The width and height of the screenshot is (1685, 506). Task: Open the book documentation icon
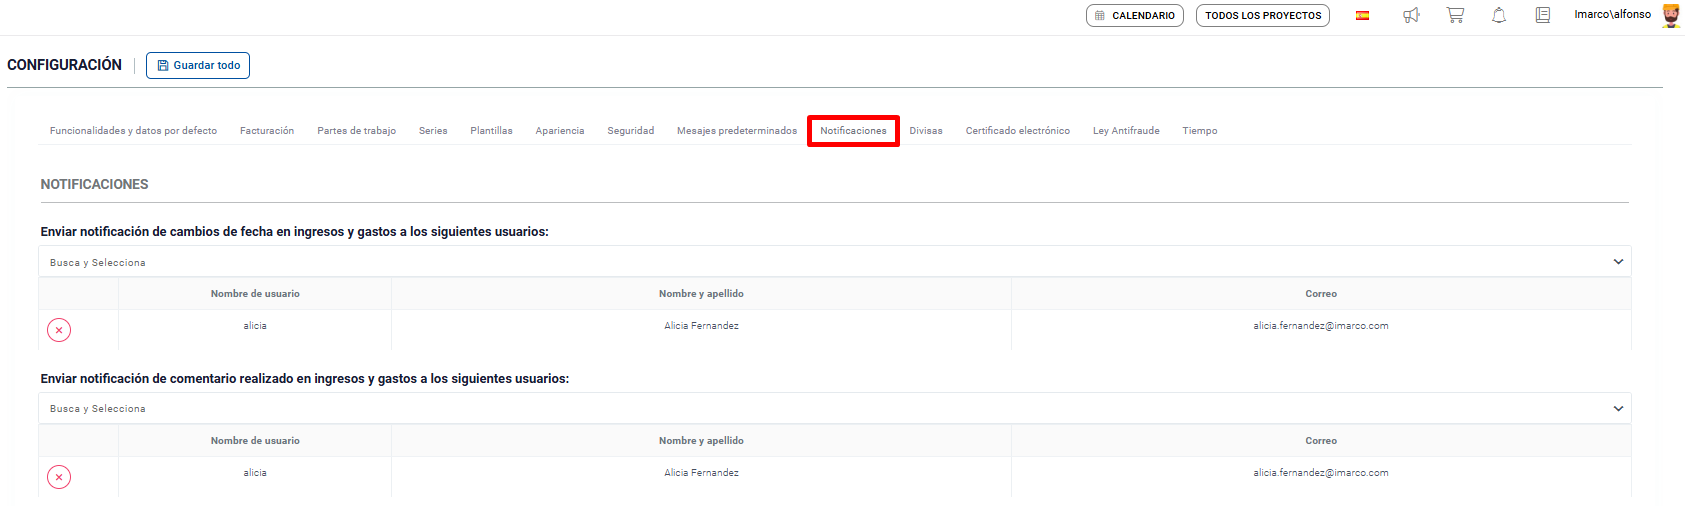(1543, 15)
